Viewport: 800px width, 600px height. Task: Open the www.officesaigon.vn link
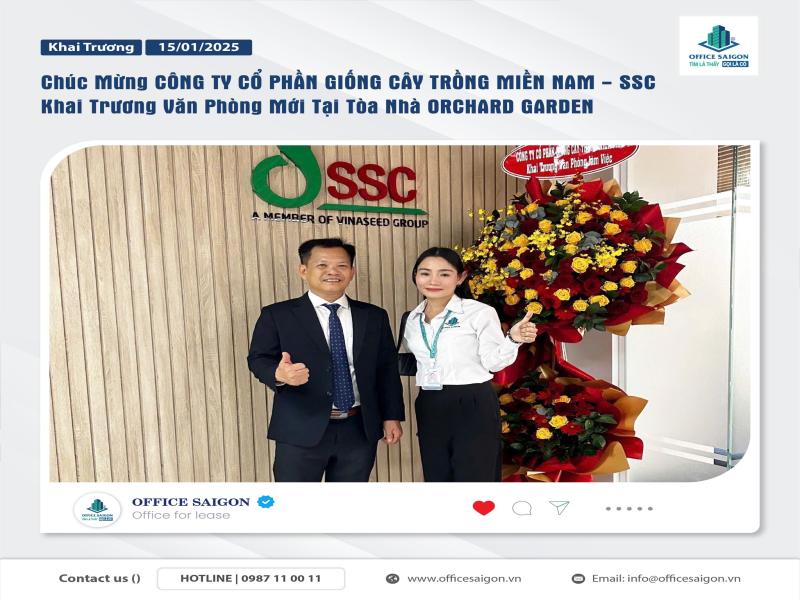click(464, 579)
